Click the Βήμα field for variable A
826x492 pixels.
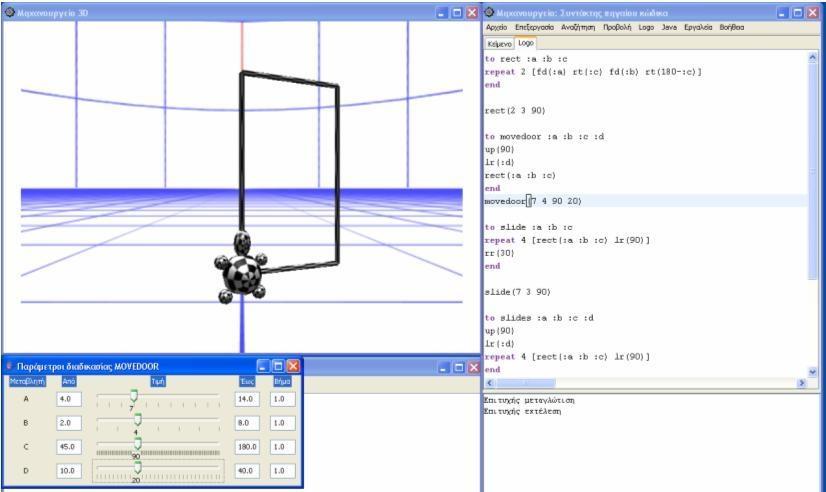click(x=282, y=399)
